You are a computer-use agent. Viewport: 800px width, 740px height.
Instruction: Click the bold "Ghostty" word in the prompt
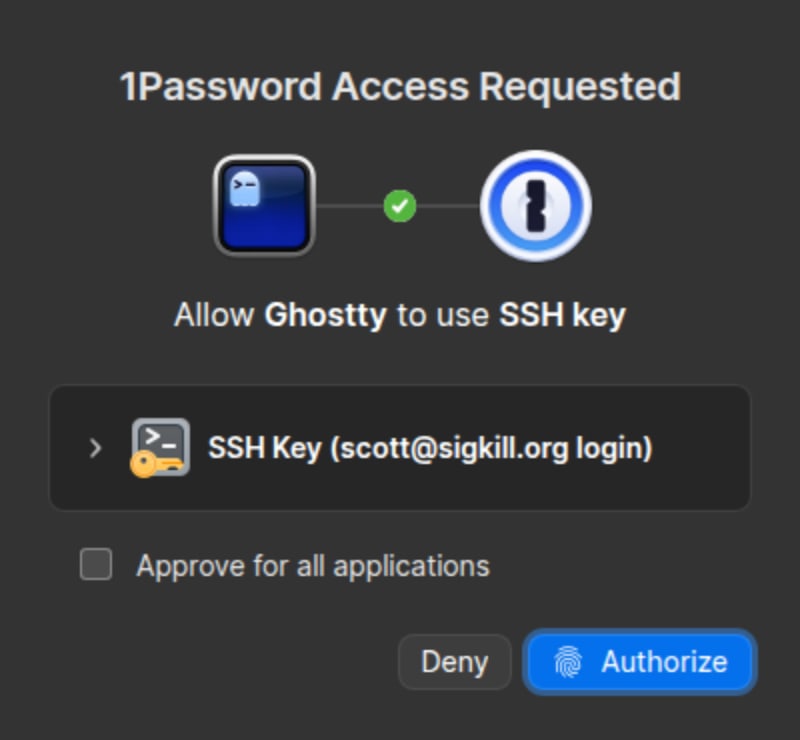point(325,316)
